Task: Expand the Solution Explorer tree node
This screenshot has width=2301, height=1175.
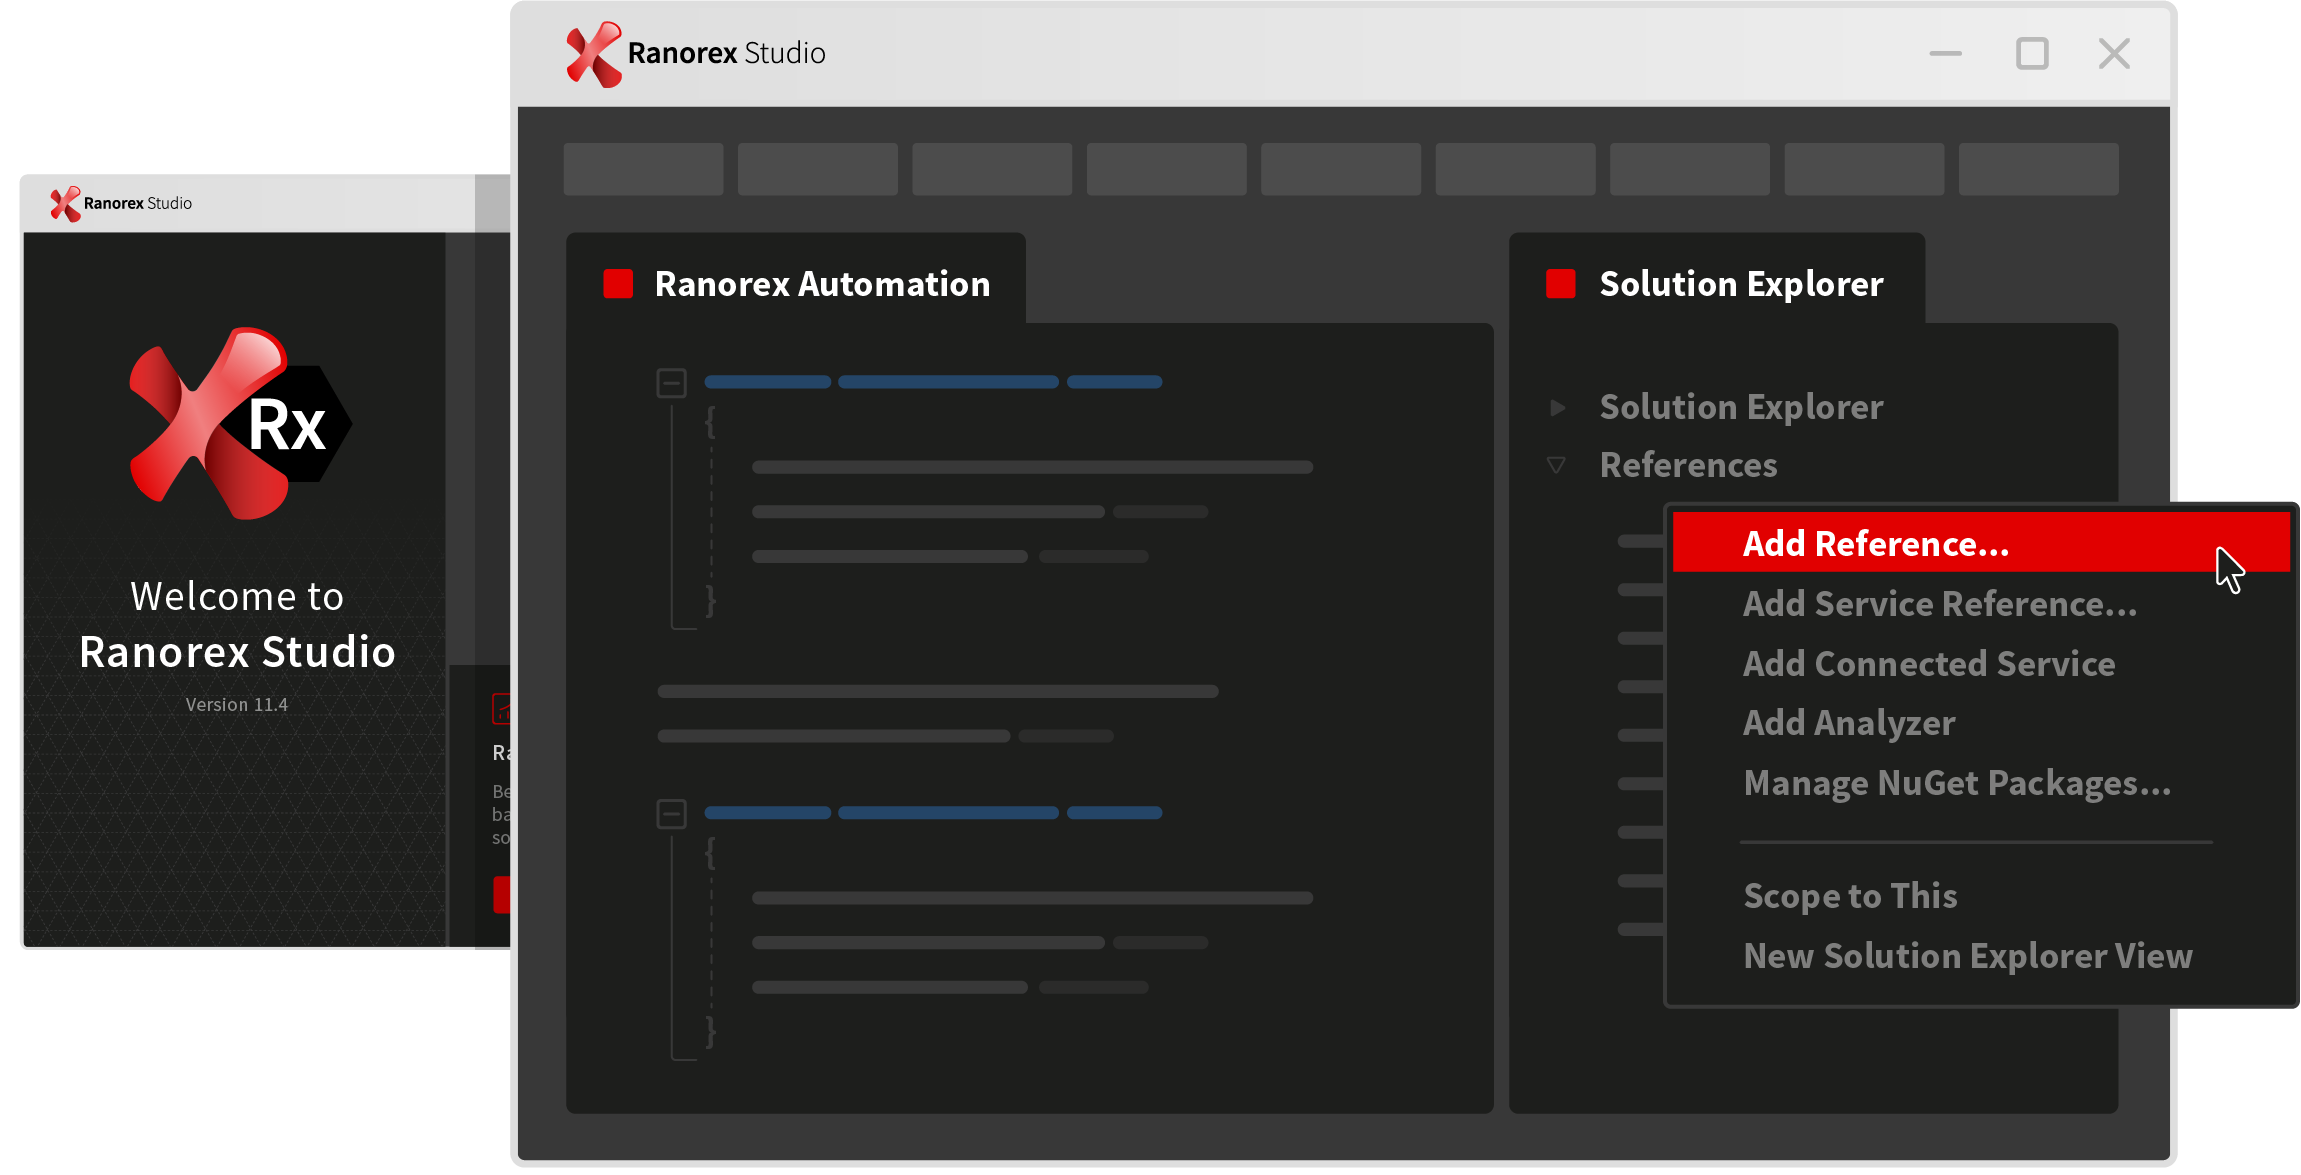Action: [1557, 408]
